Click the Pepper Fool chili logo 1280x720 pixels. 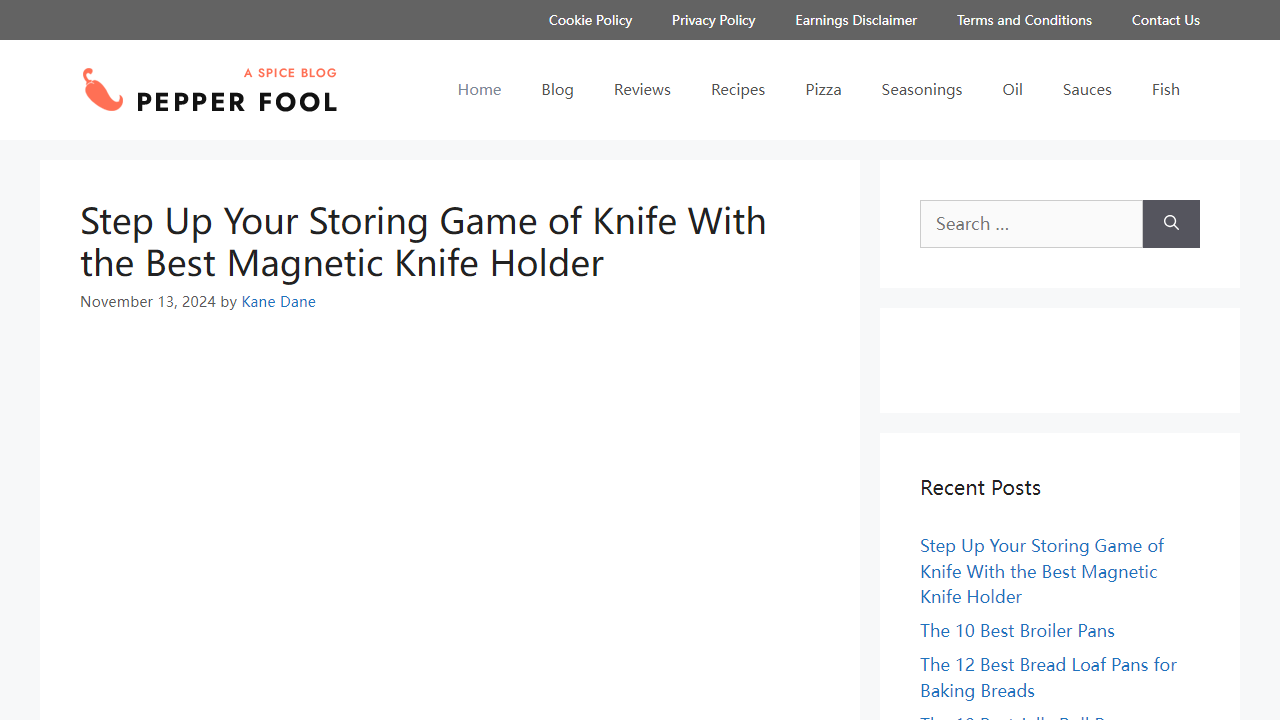[x=209, y=90]
